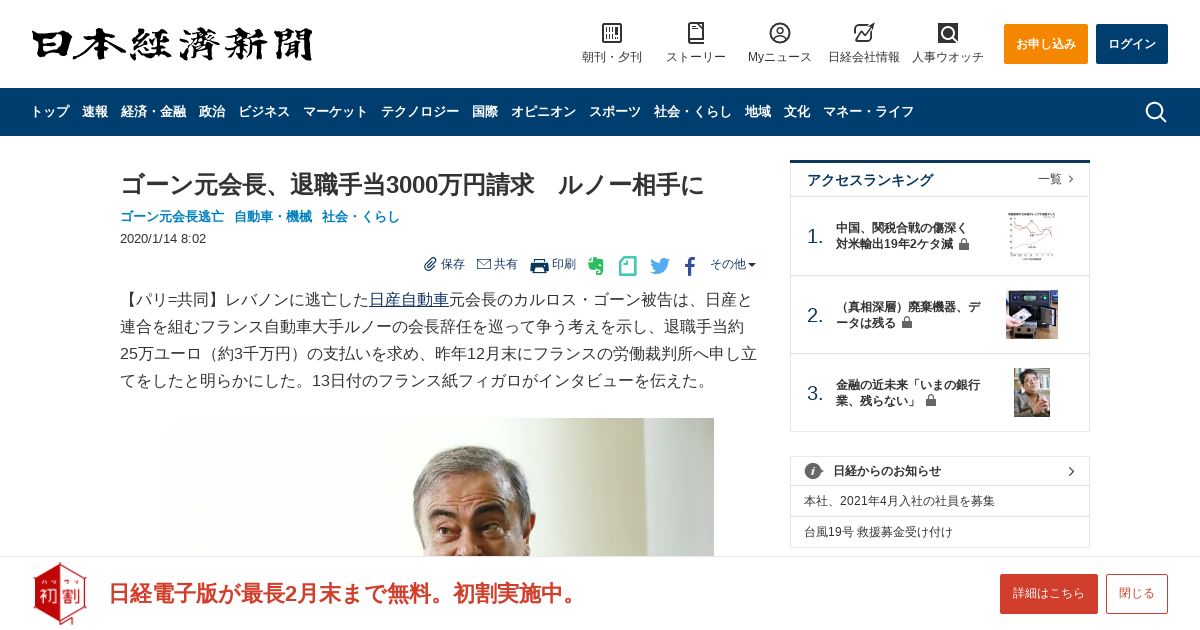The width and height of the screenshot is (1200, 630).
Task: Follow the ゴーン元会長逃亡 topic tag
Action: coord(172,216)
